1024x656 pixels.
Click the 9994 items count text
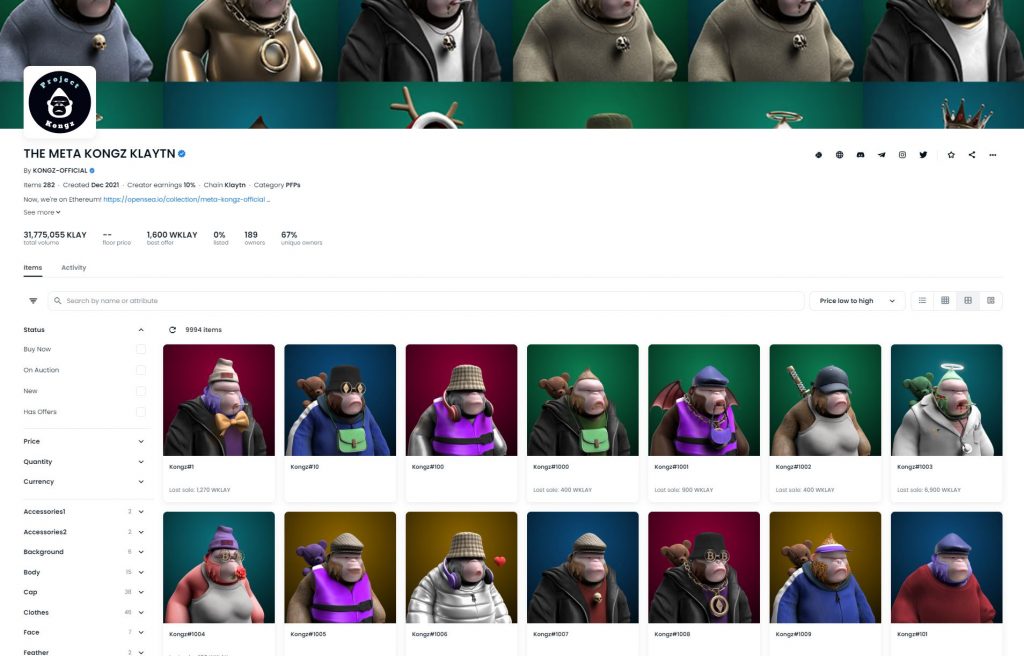(203, 330)
